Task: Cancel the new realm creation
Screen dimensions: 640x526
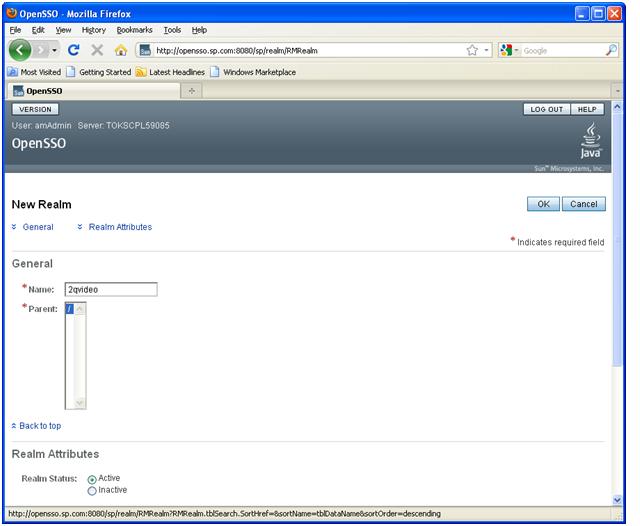Action: (584, 204)
